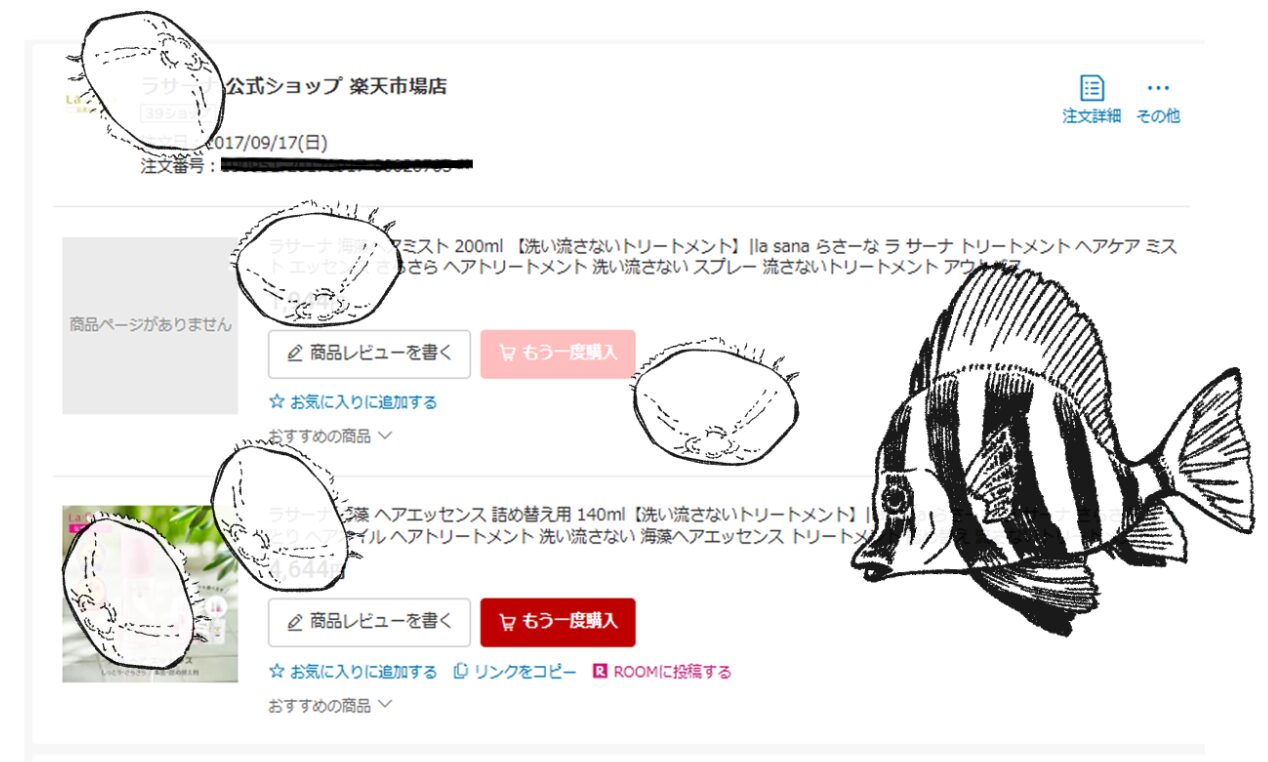Open the ヘアミスト 200ml product title link

coord(723,256)
